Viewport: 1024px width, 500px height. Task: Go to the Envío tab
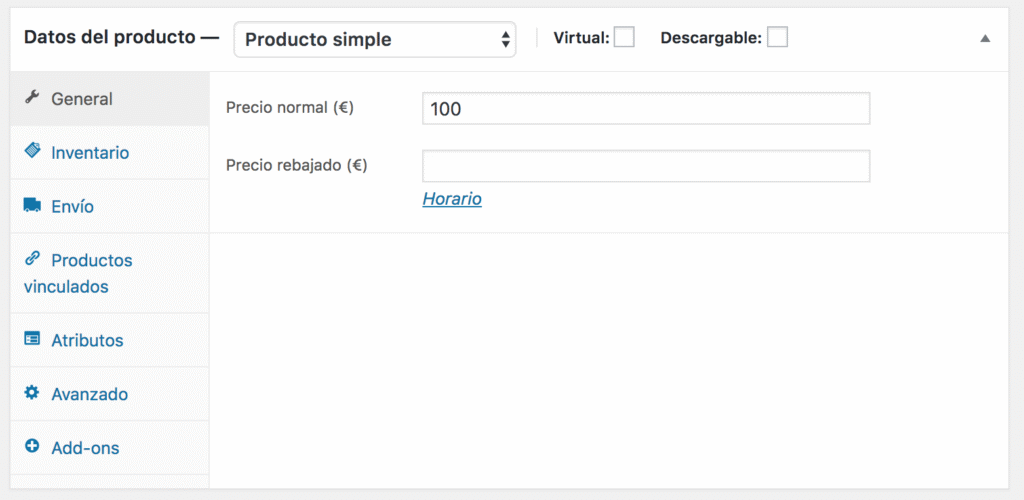coord(110,206)
